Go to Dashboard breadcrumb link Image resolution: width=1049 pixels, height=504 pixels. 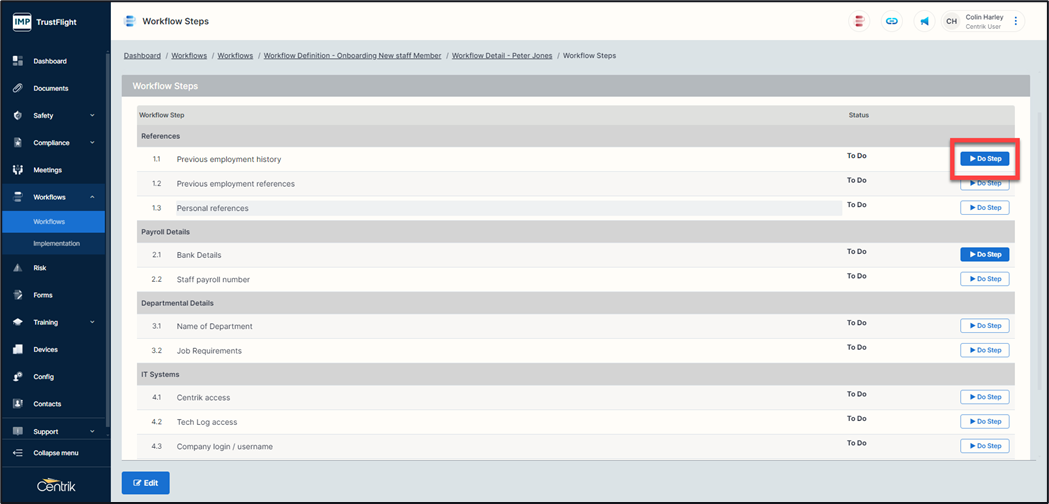tap(142, 56)
